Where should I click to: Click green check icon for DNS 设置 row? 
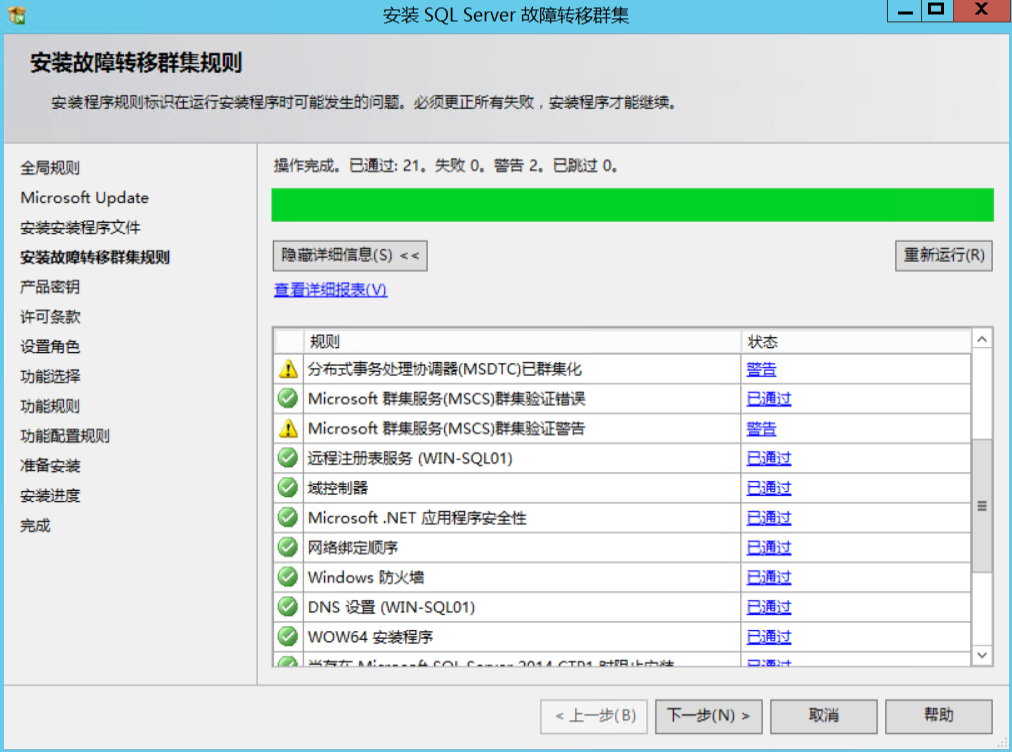pyautogui.click(x=288, y=607)
